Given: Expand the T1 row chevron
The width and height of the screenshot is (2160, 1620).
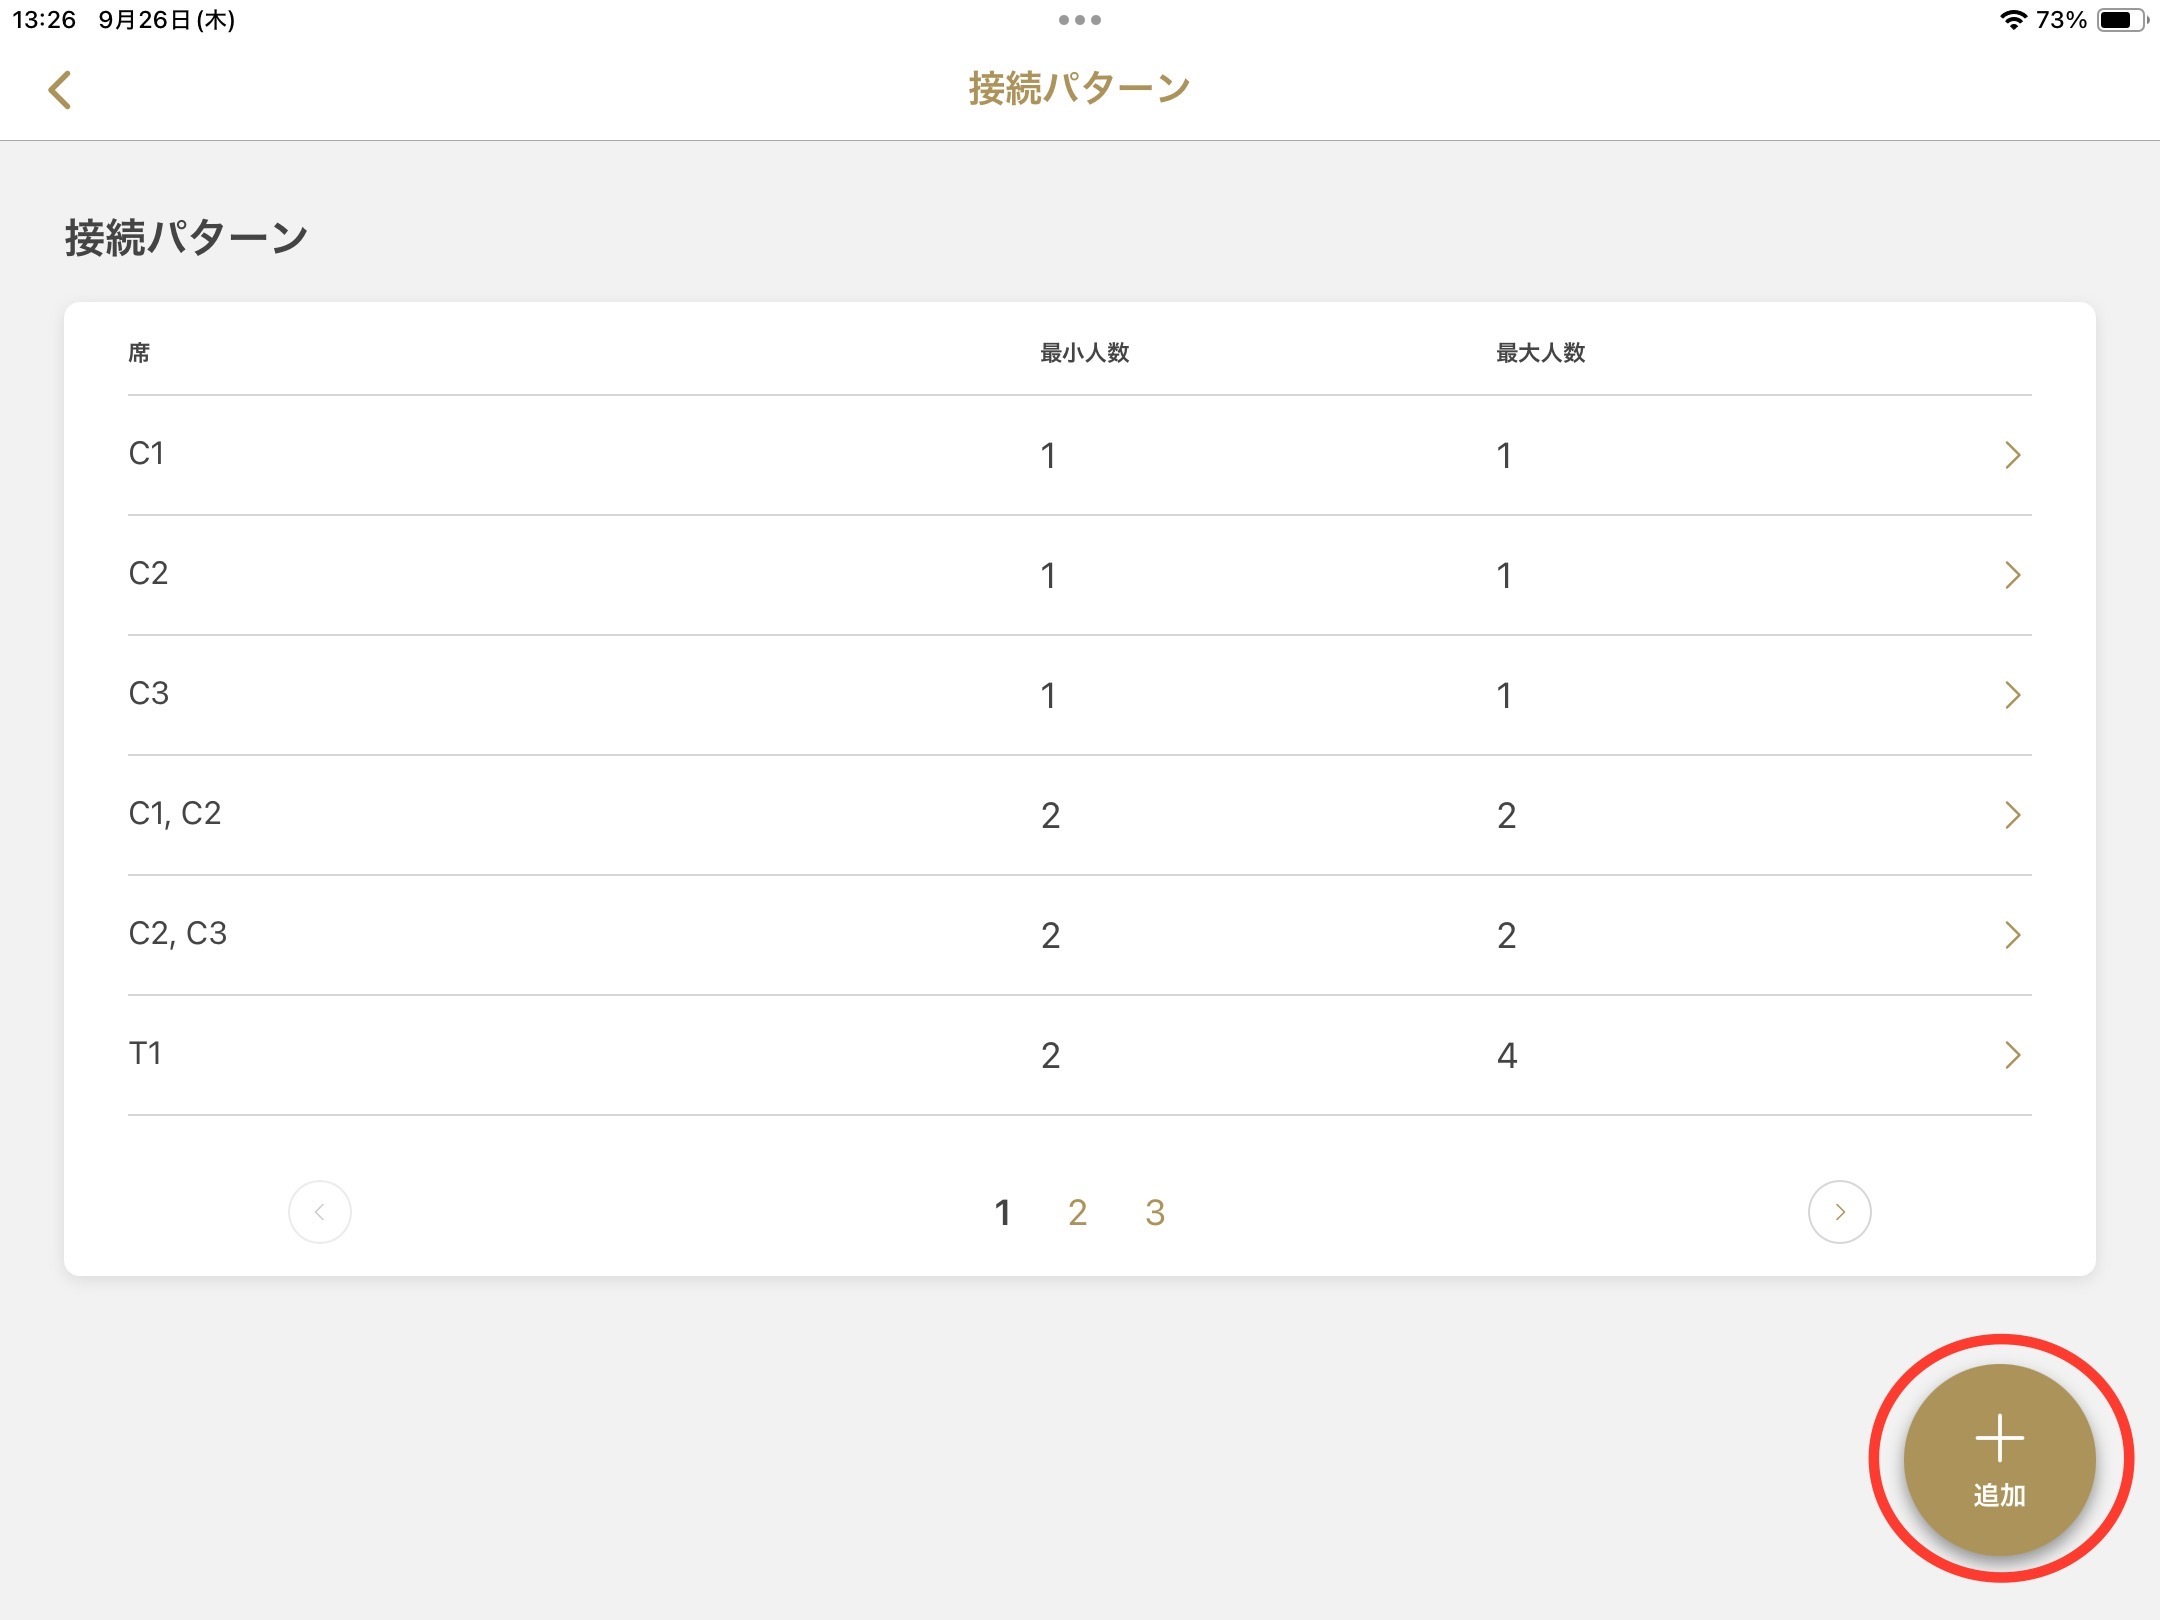Looking at the screenshot, I should click(2013, 1055).
